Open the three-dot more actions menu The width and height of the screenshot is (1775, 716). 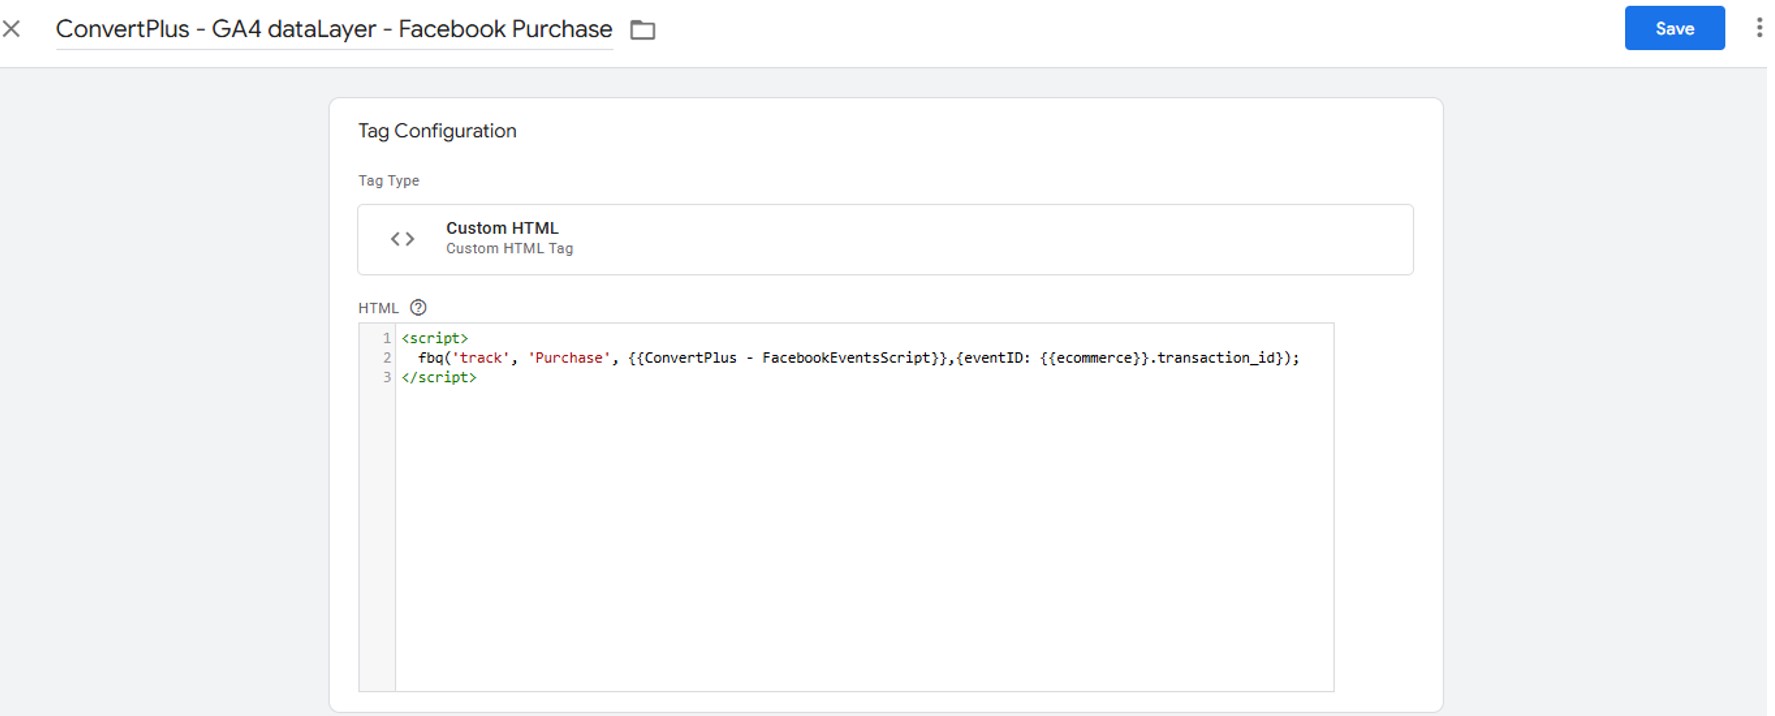pos(1759,28)
